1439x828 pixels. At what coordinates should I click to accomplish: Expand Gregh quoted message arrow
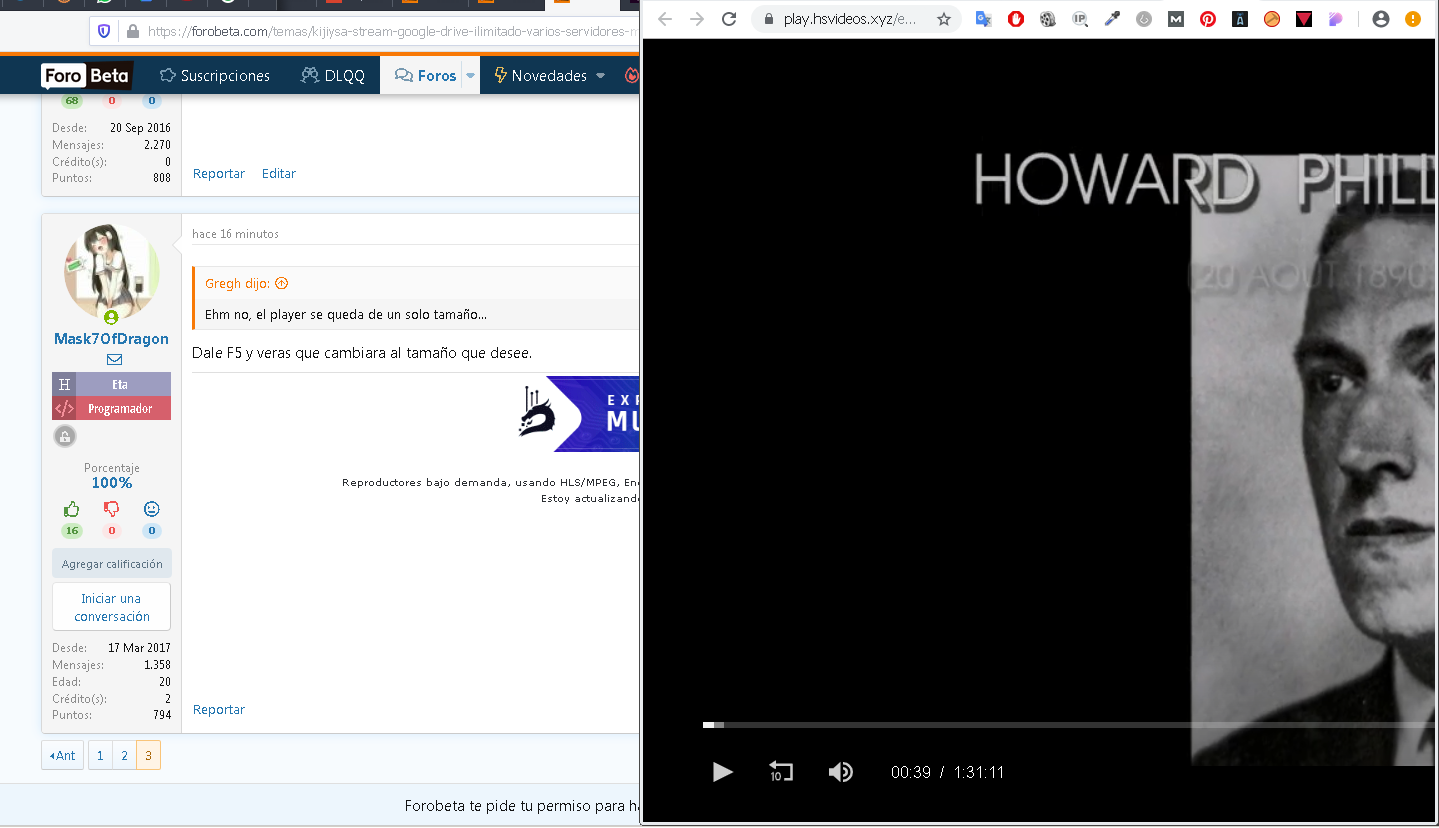(x=281, y=284)
